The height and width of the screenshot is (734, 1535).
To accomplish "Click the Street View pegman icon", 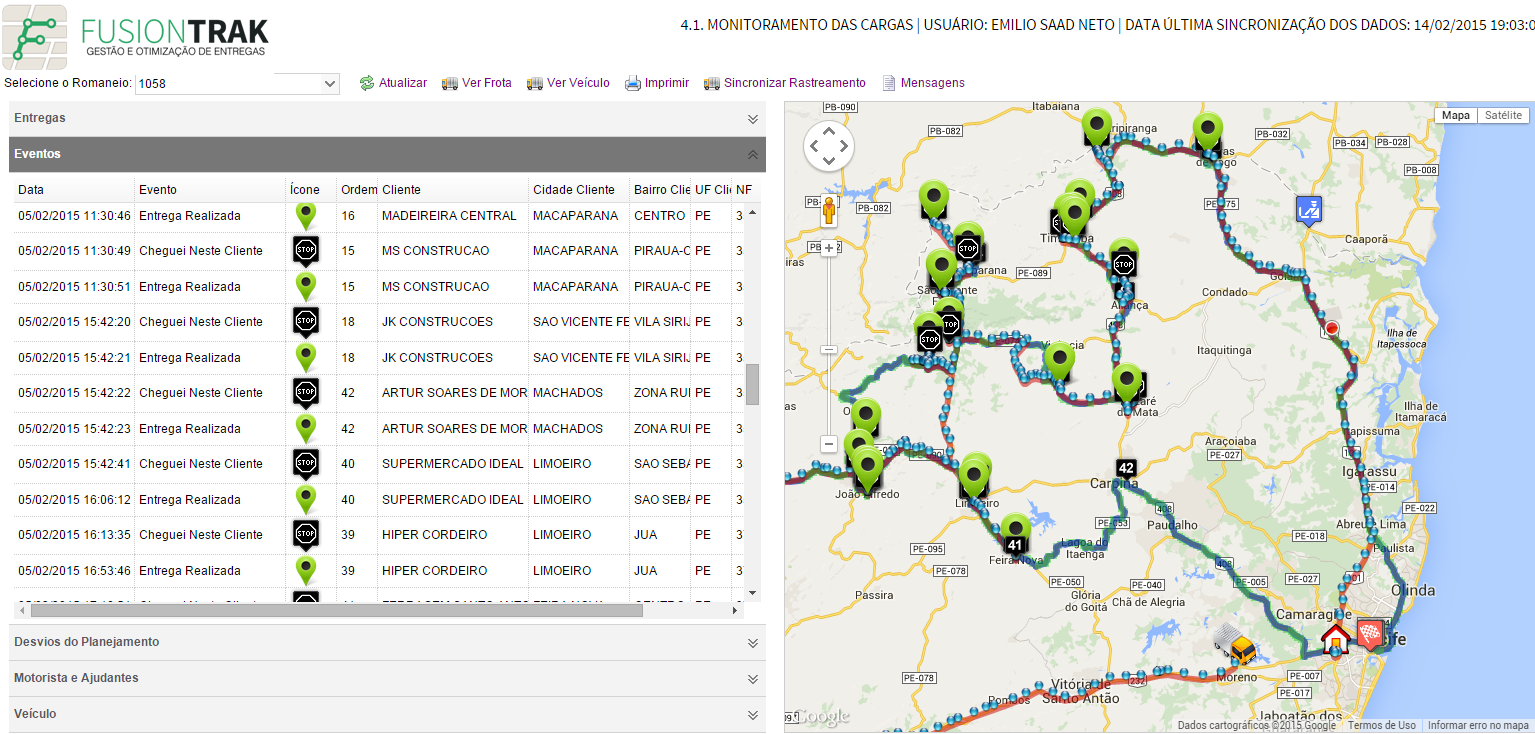I will click(828, 212).
